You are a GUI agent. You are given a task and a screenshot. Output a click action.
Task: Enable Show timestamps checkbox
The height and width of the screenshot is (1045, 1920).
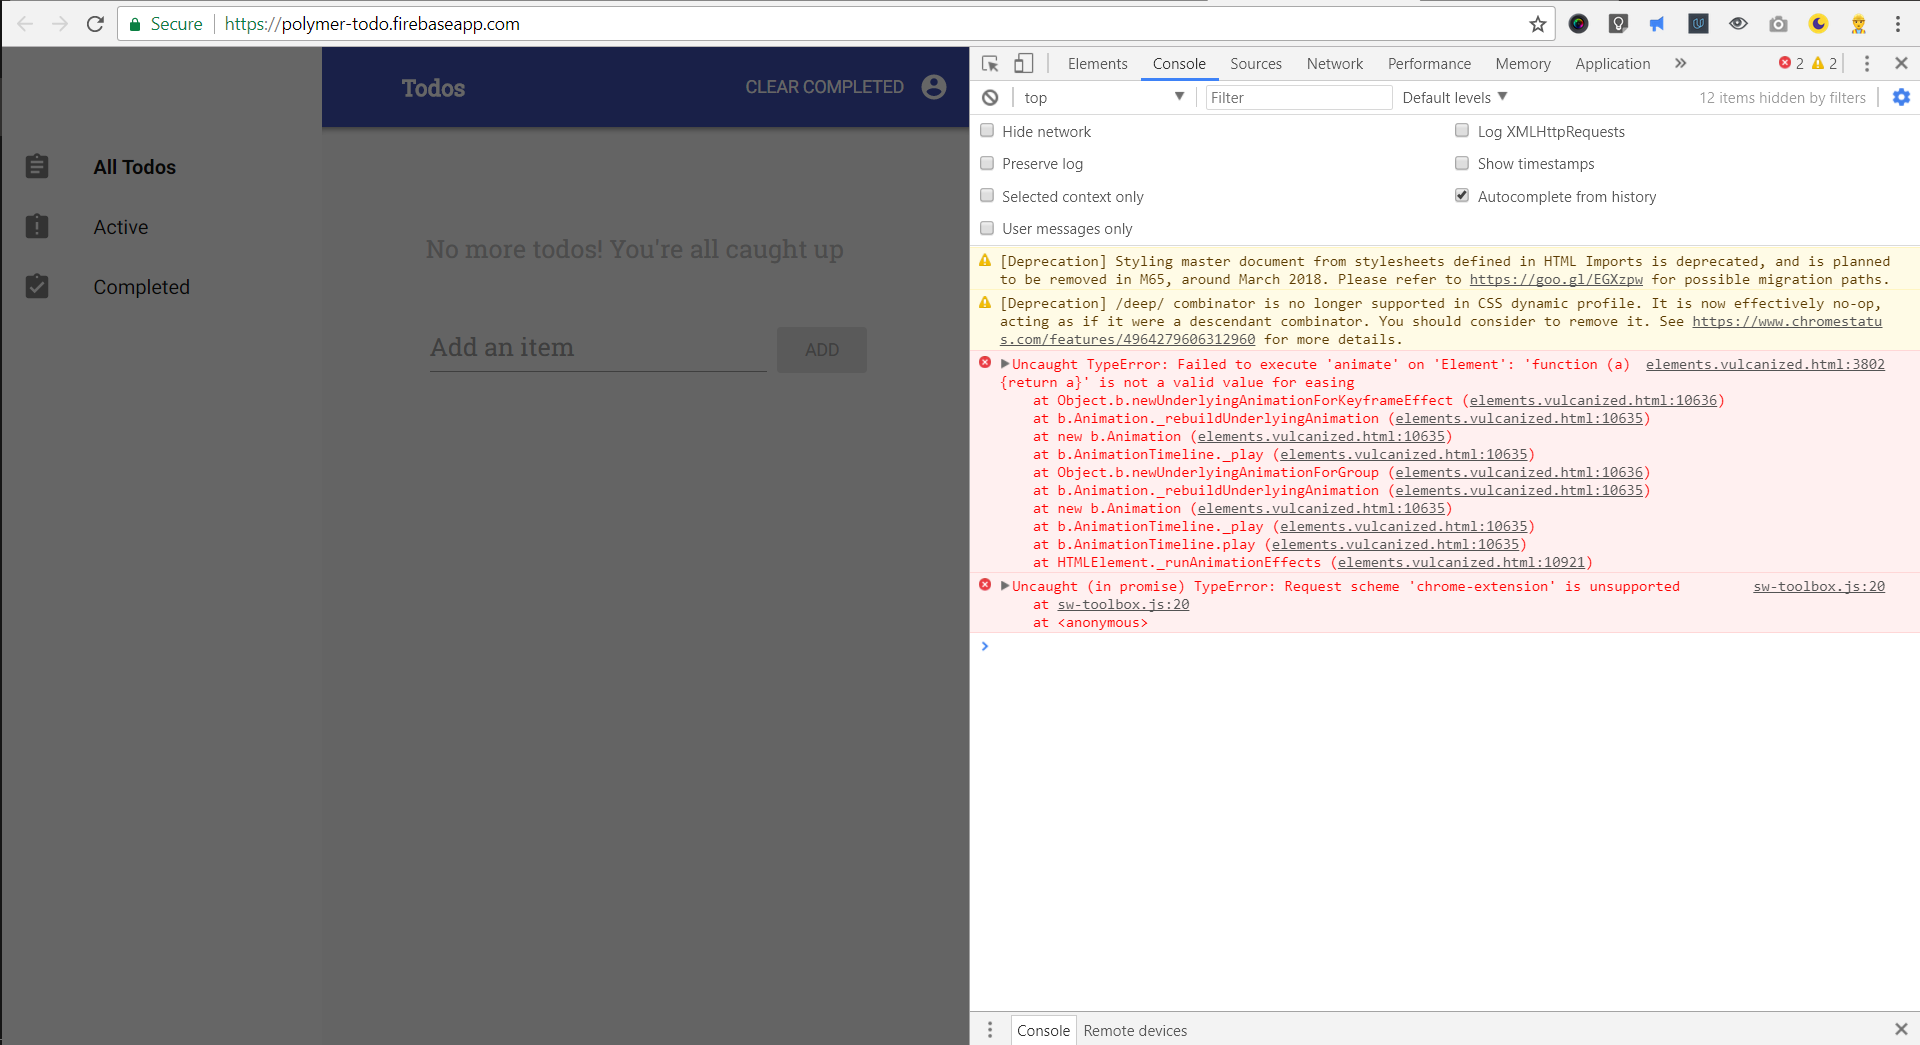[1462, 163]
